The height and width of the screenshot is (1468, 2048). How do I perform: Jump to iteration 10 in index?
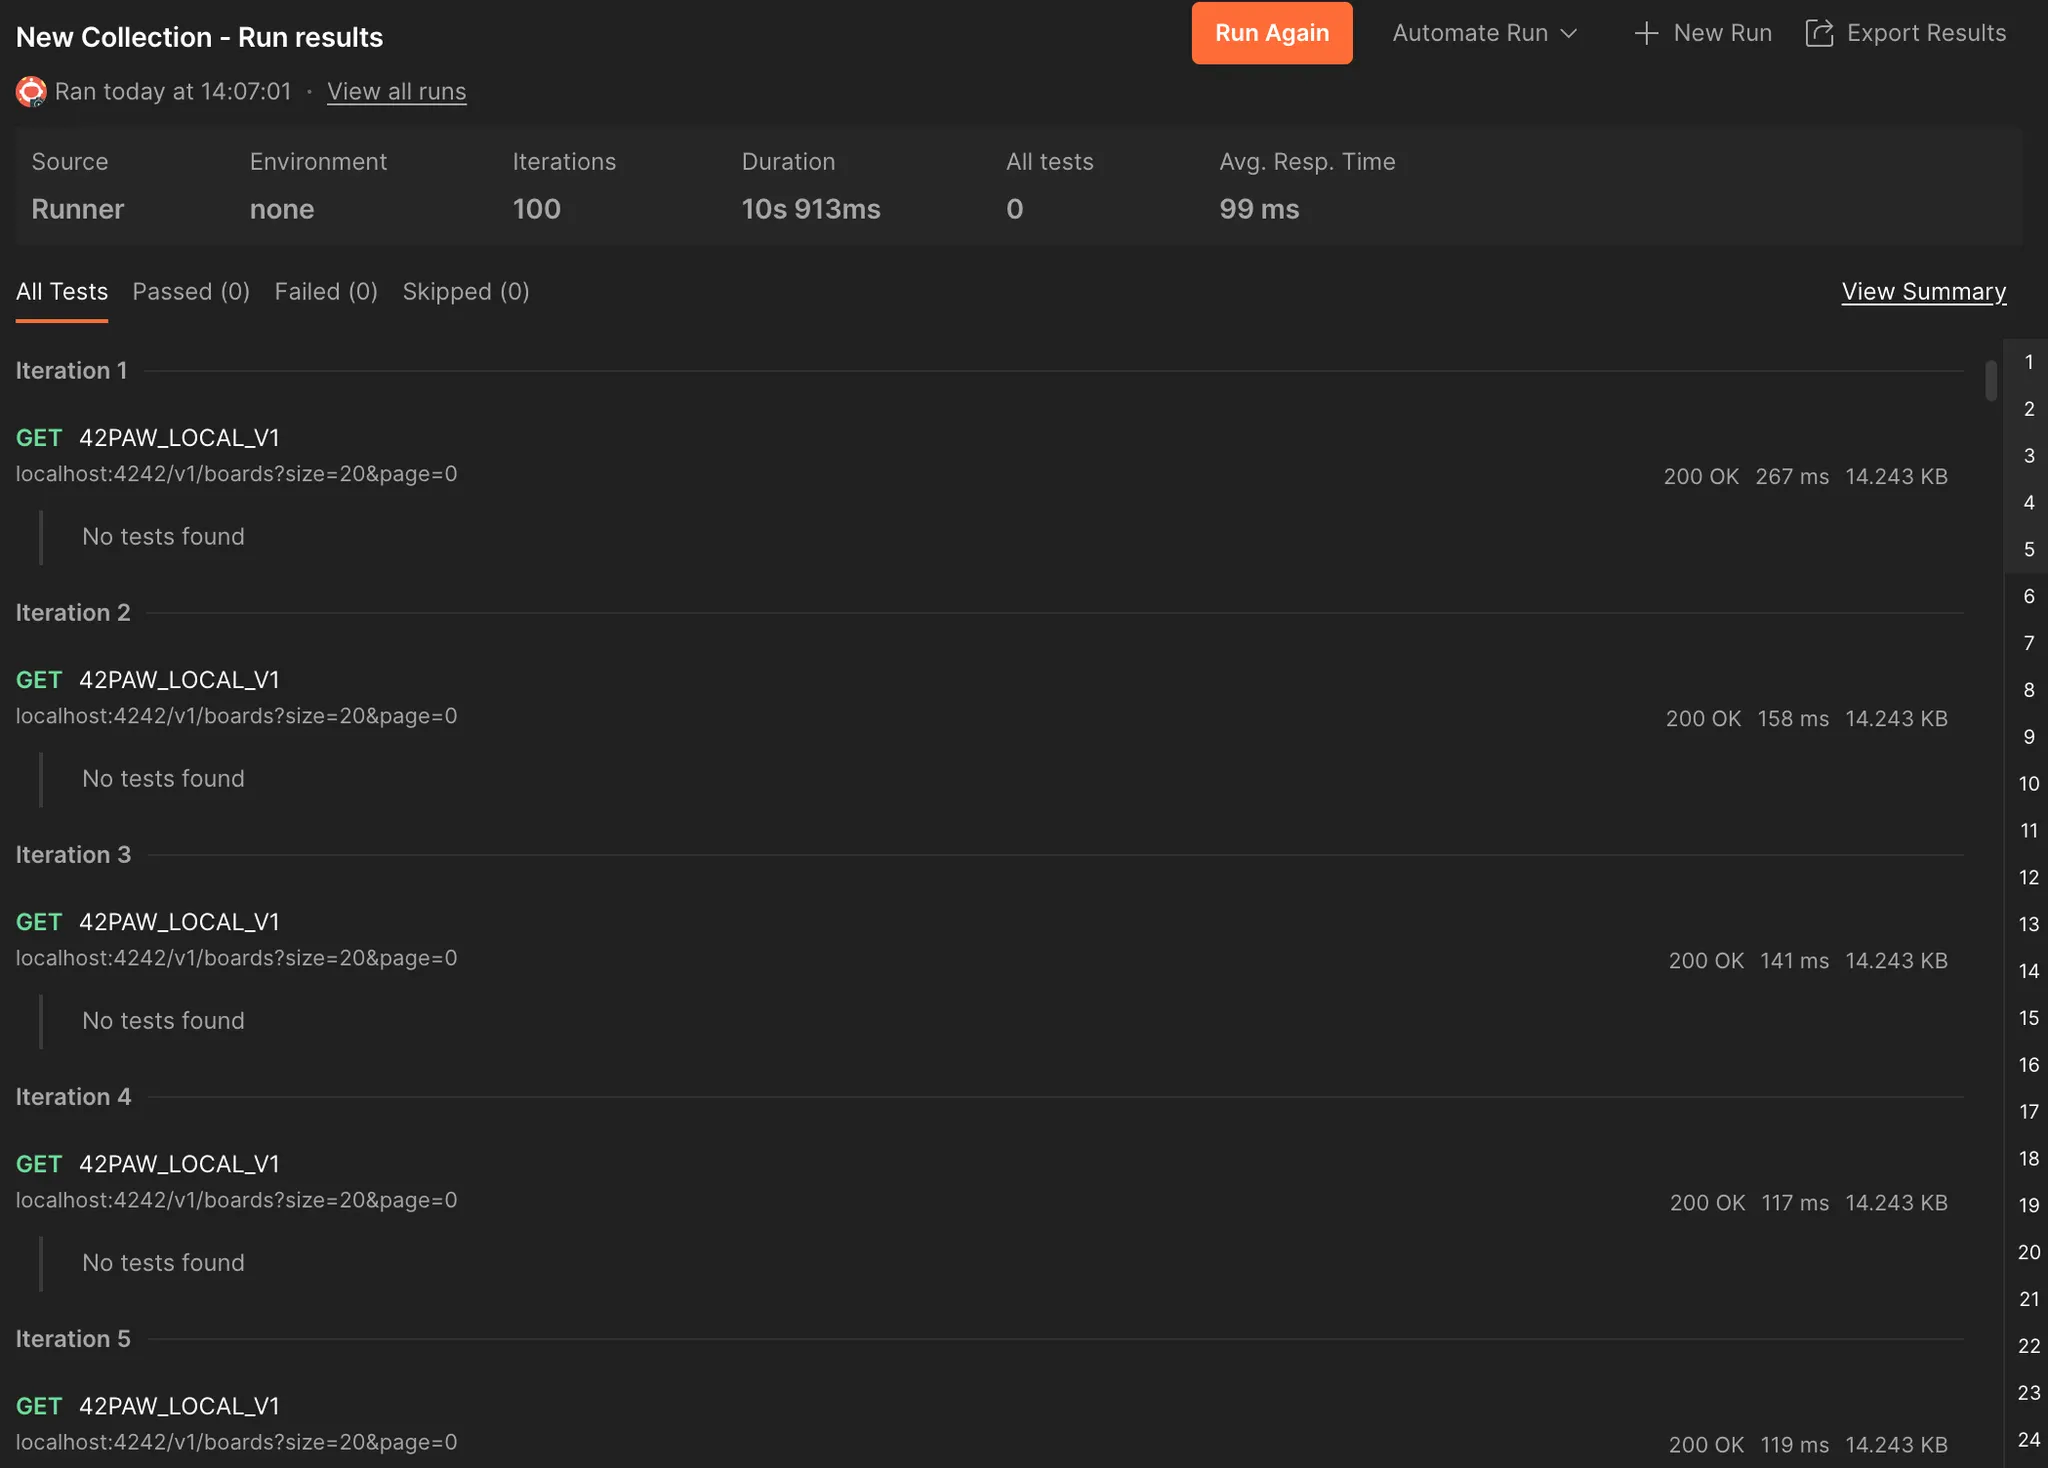click(x=2028, y=783)
